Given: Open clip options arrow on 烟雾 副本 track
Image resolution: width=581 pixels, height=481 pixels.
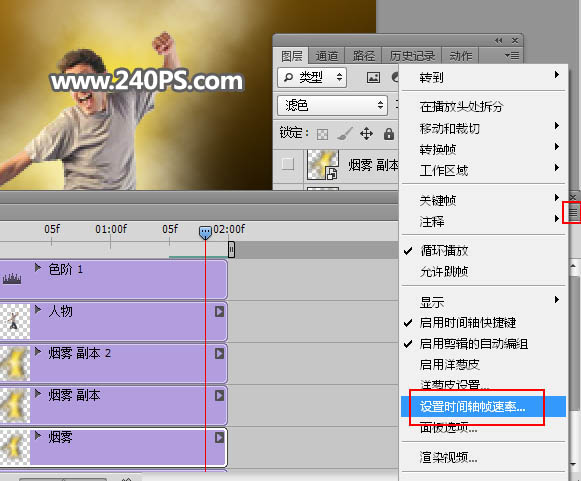Looking at the screenshot, I should 219,395.
